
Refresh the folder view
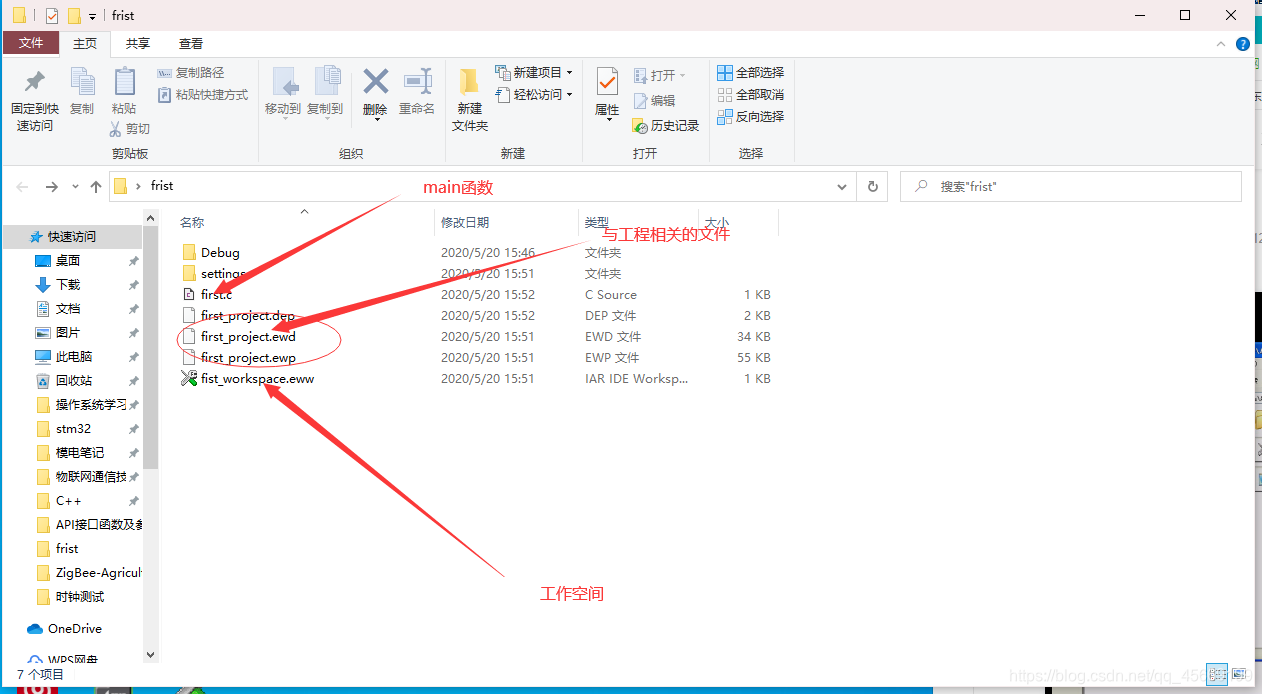click(873, 187)
